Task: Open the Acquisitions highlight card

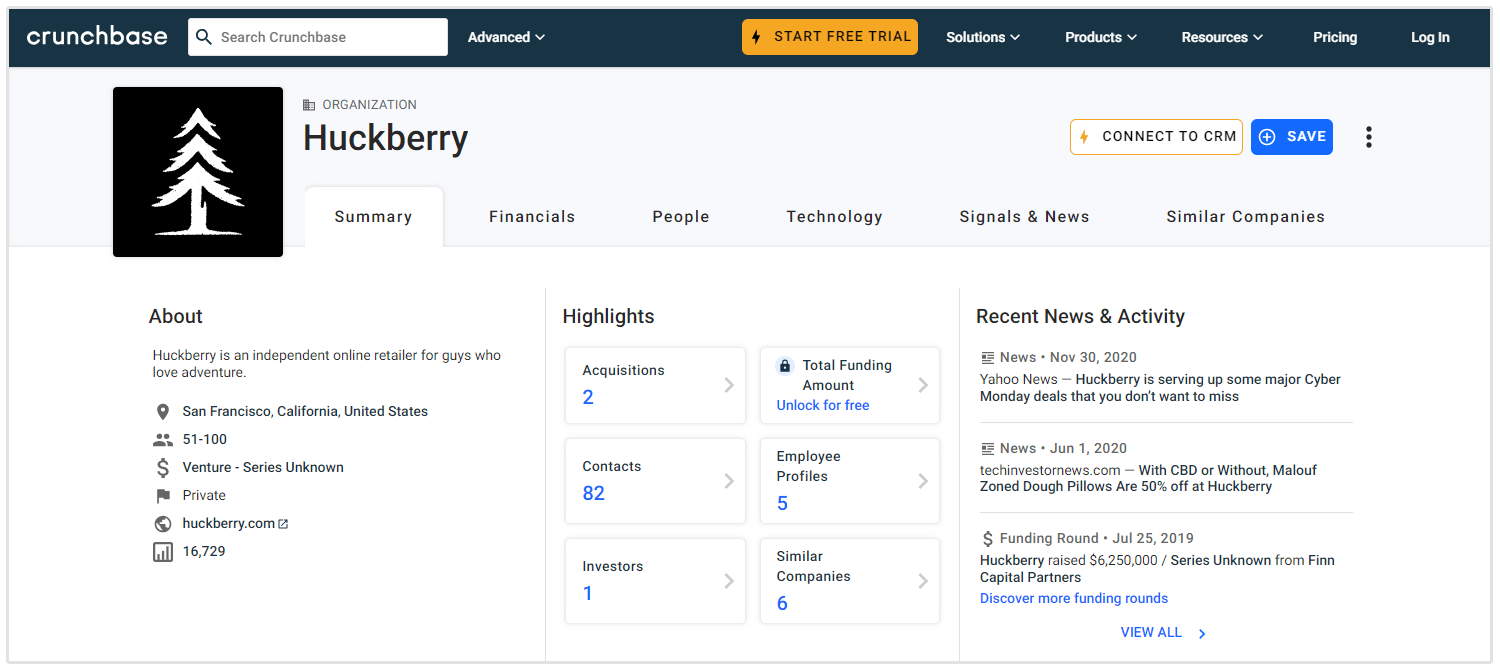Action: [x=655, y=385]
